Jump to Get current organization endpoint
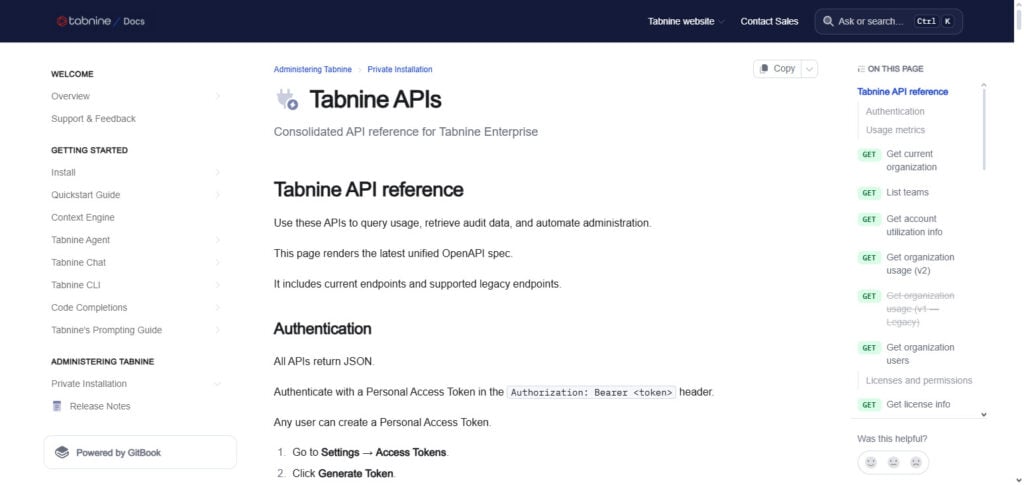1024x485 pixels. 911,161
